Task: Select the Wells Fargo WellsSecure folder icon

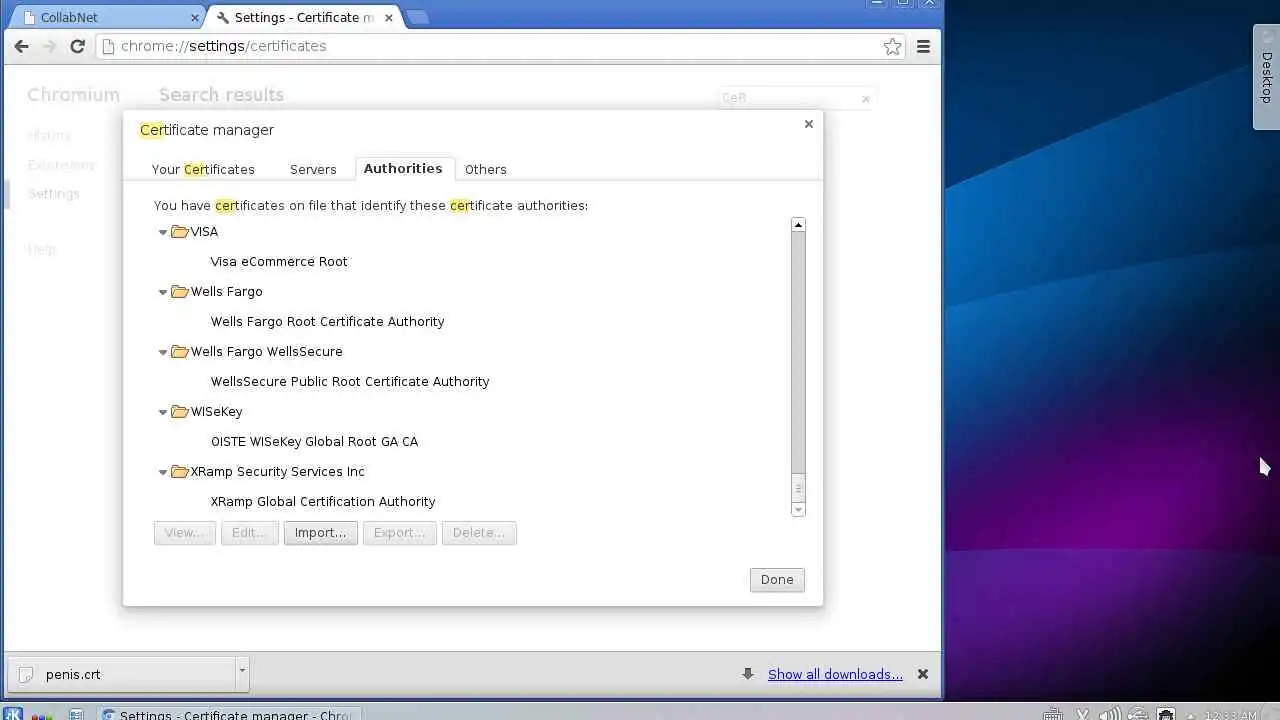Action: click(180, 351)
